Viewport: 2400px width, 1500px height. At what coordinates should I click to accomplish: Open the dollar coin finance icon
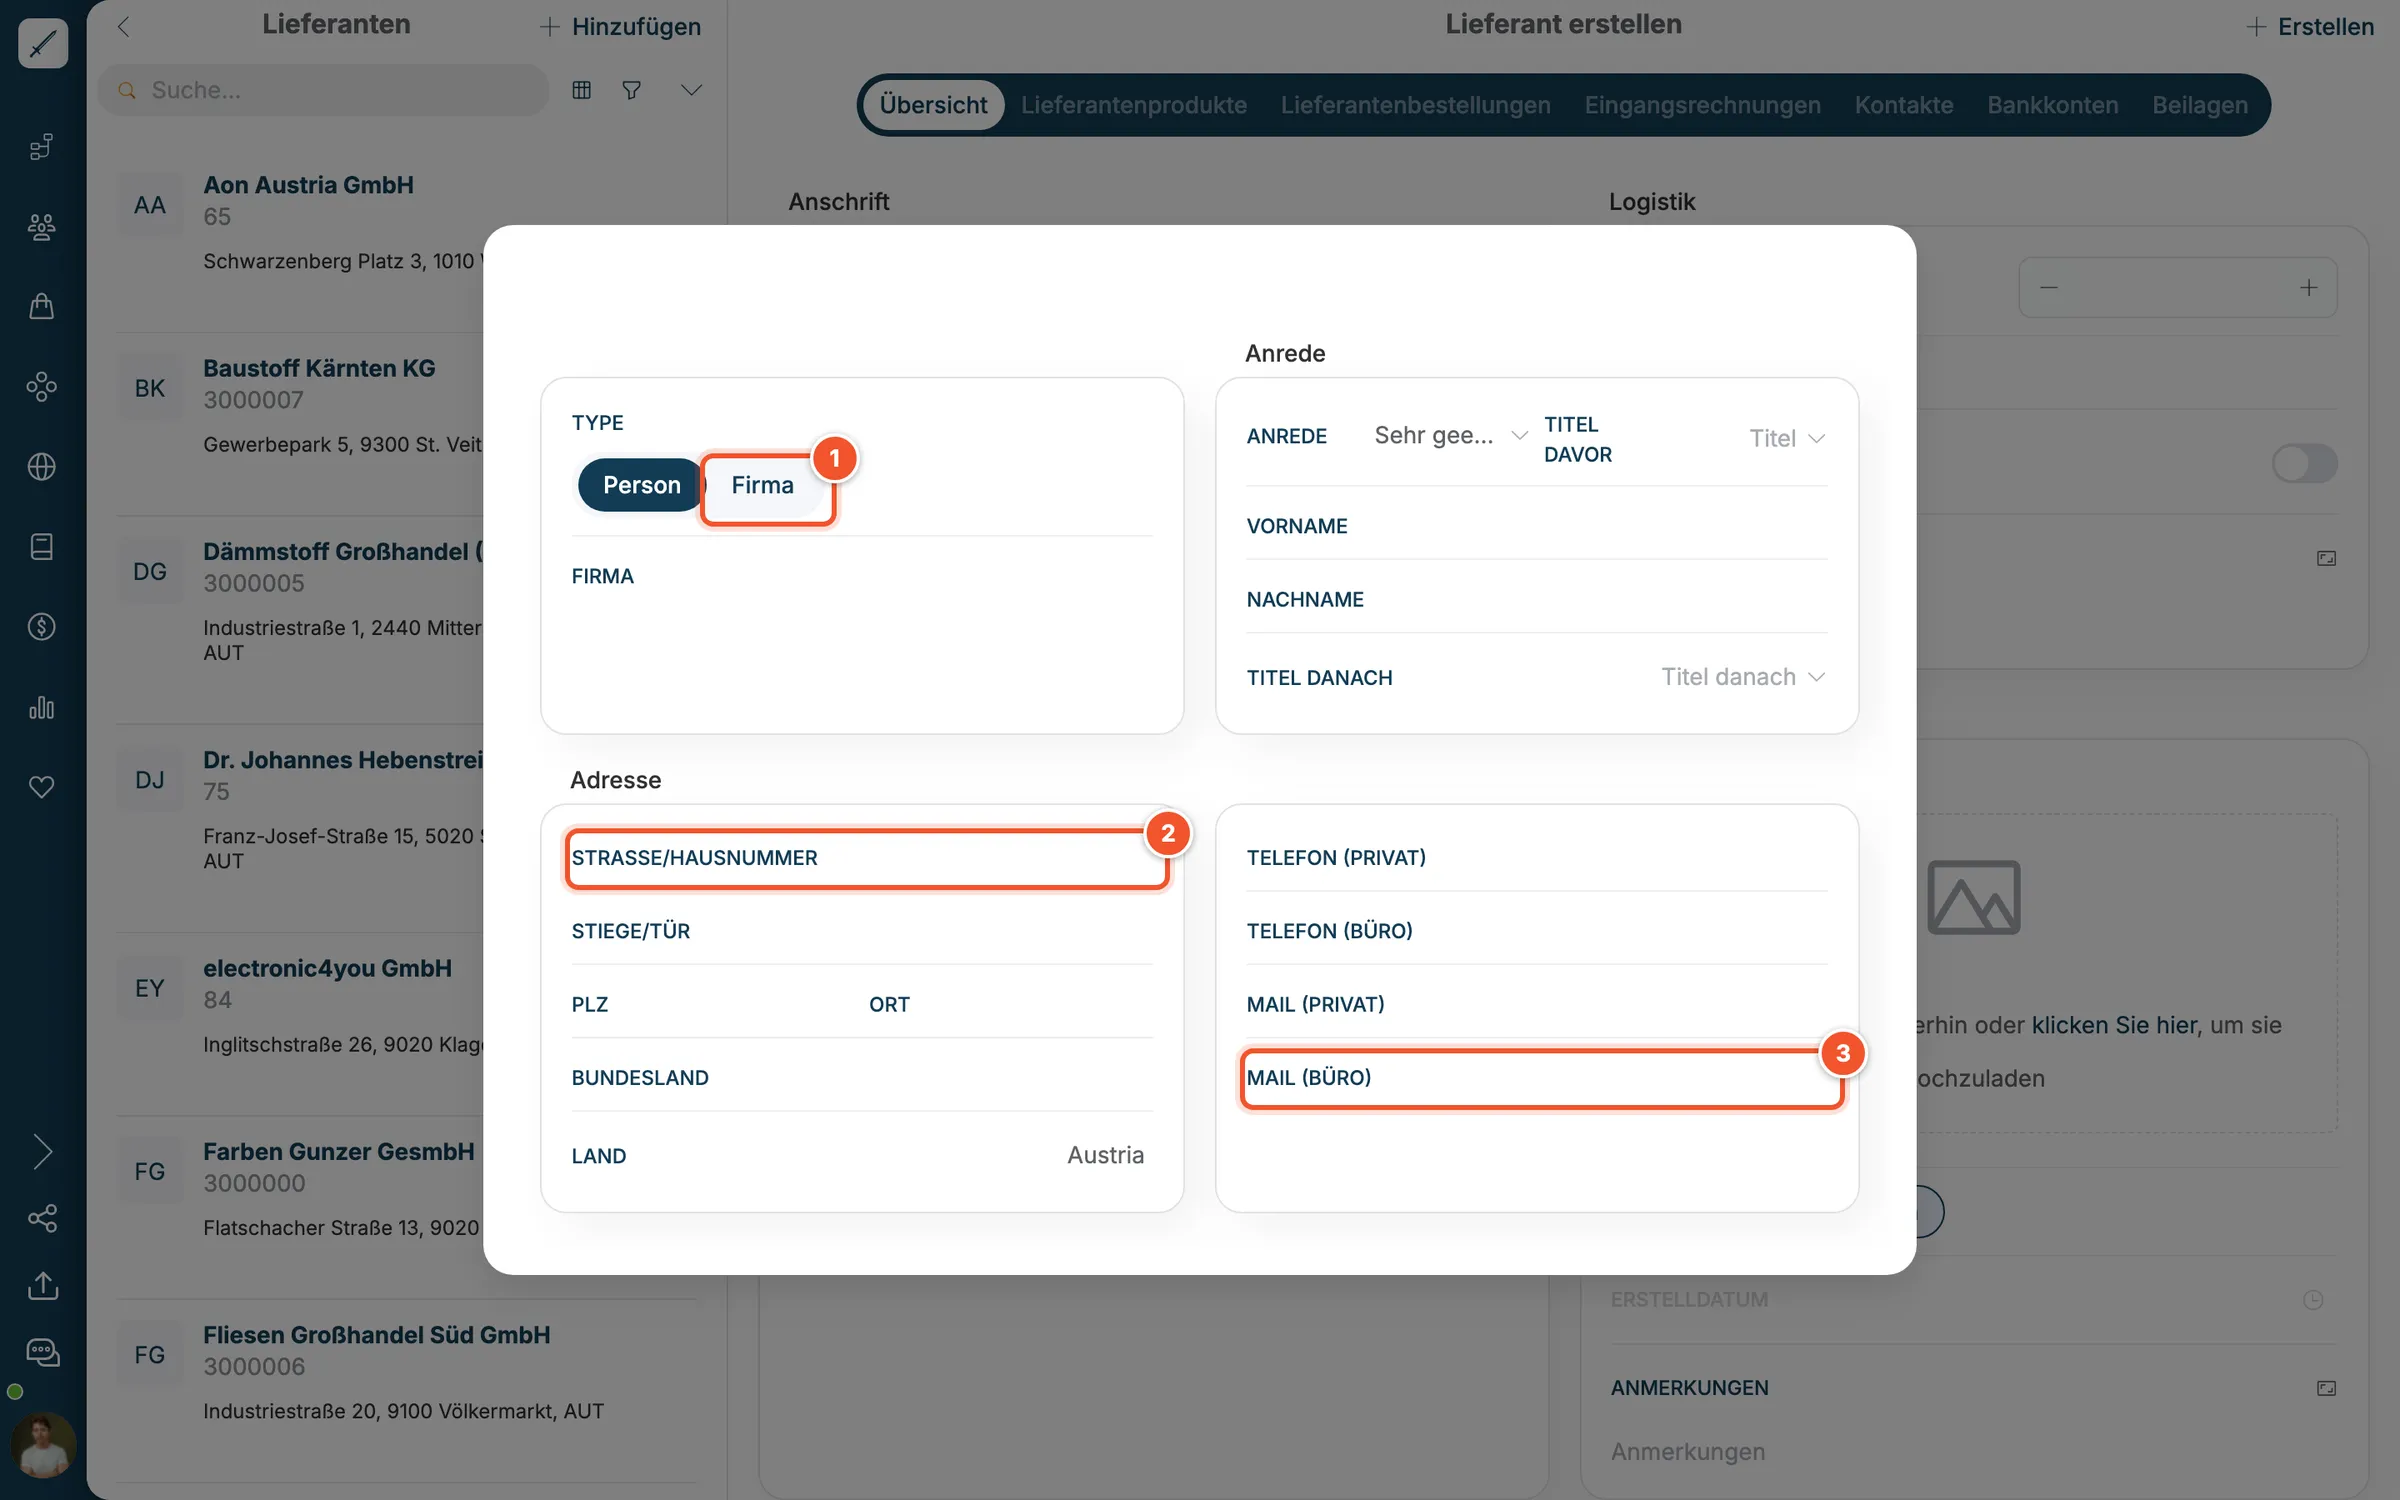(42, 627)
